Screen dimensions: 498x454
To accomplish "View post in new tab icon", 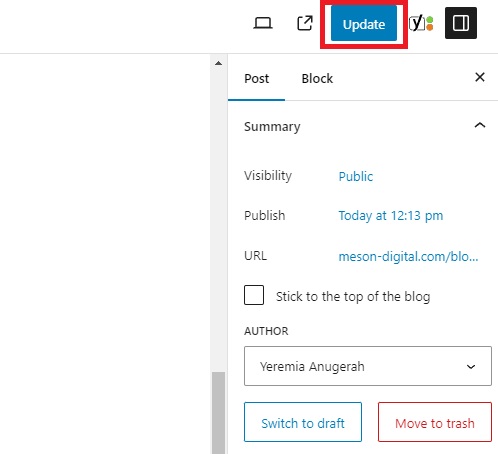I will coord(305,23).
